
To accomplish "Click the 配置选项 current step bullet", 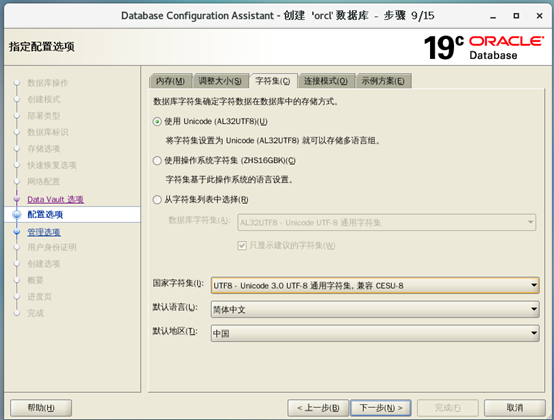I will [x=16, y=214].
